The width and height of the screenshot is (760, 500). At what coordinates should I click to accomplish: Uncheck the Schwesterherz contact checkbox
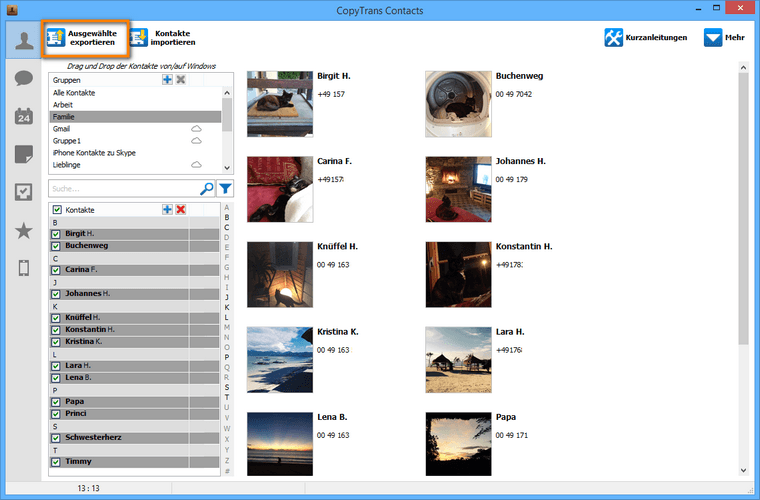pos(56,438)
